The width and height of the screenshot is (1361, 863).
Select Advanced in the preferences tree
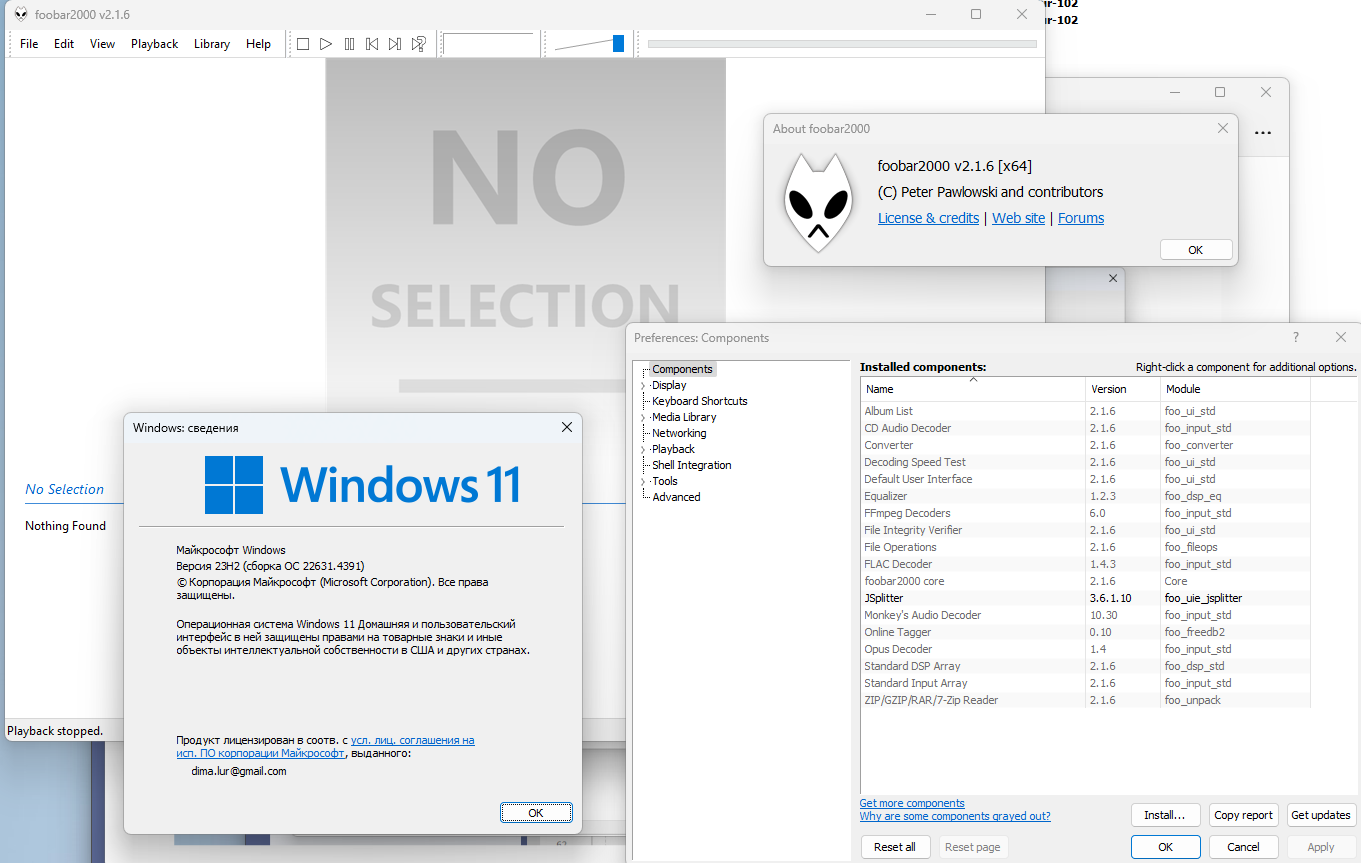pyautogui.click(x=676, y=497)
